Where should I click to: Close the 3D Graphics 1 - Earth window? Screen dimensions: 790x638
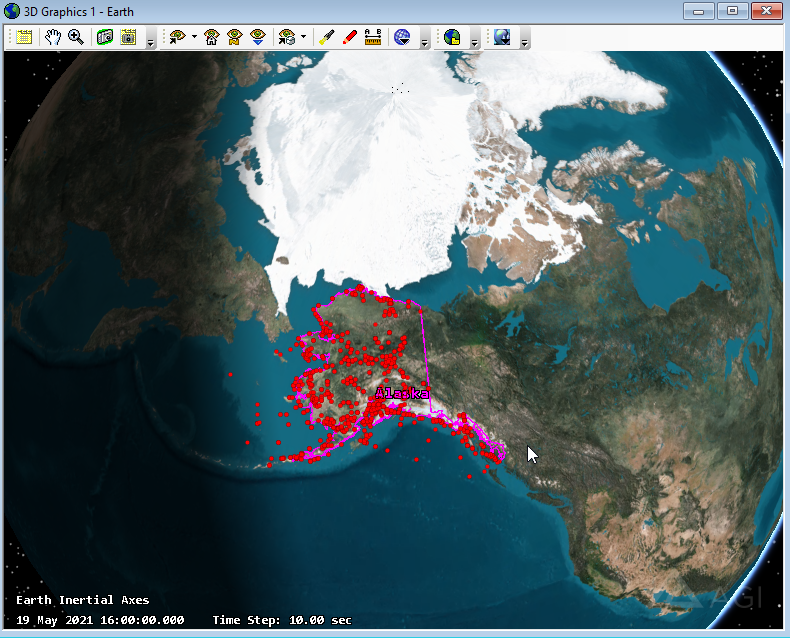point(766,11)
